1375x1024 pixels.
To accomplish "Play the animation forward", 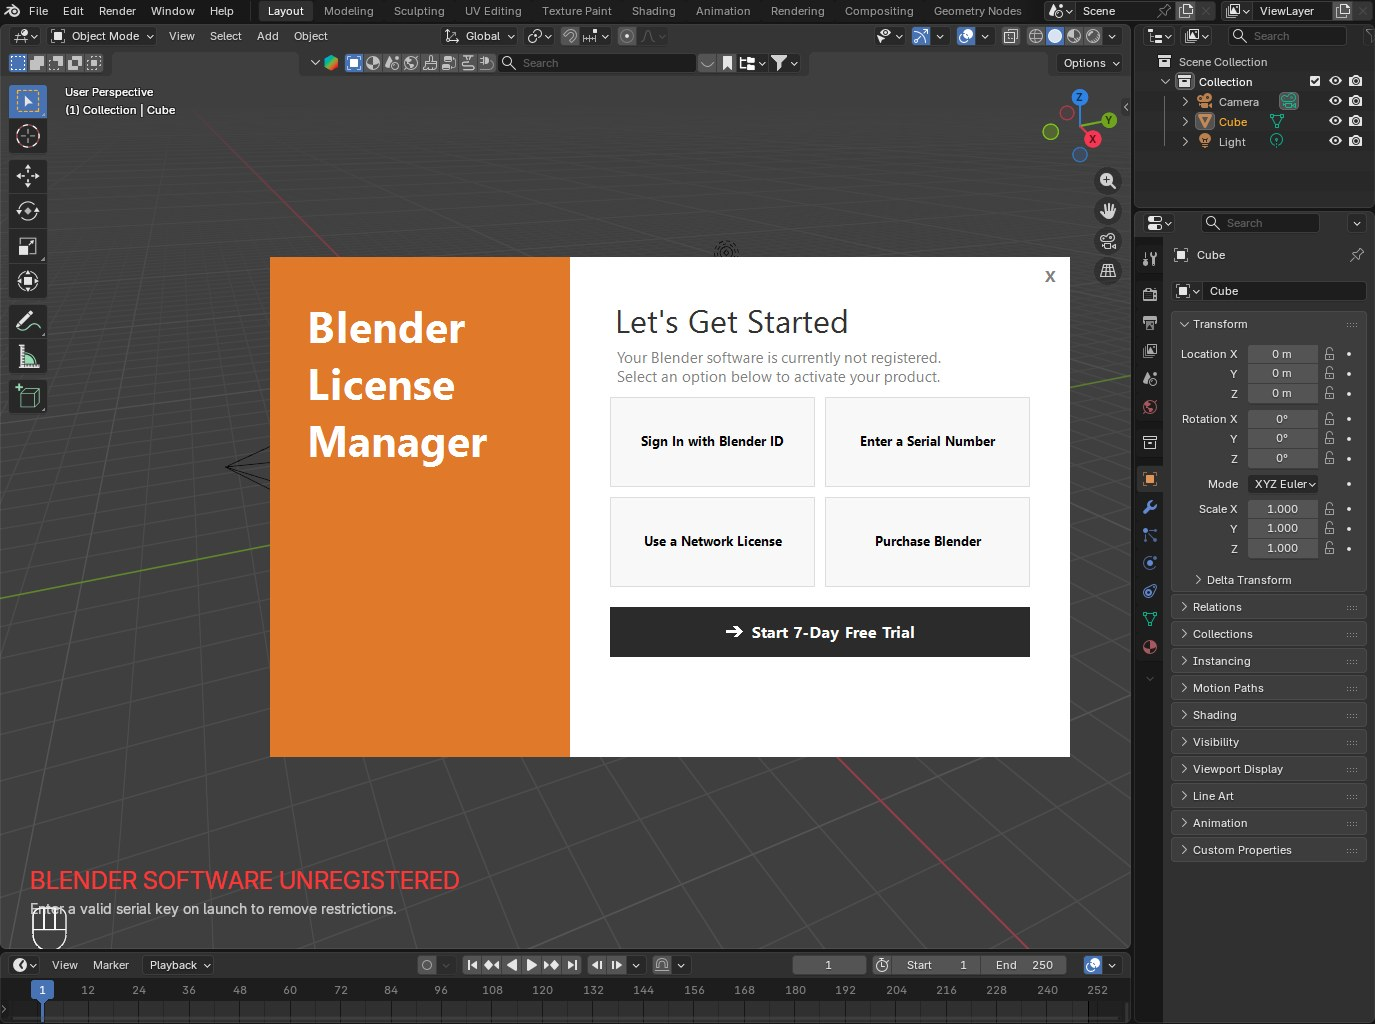I will 532,965.
